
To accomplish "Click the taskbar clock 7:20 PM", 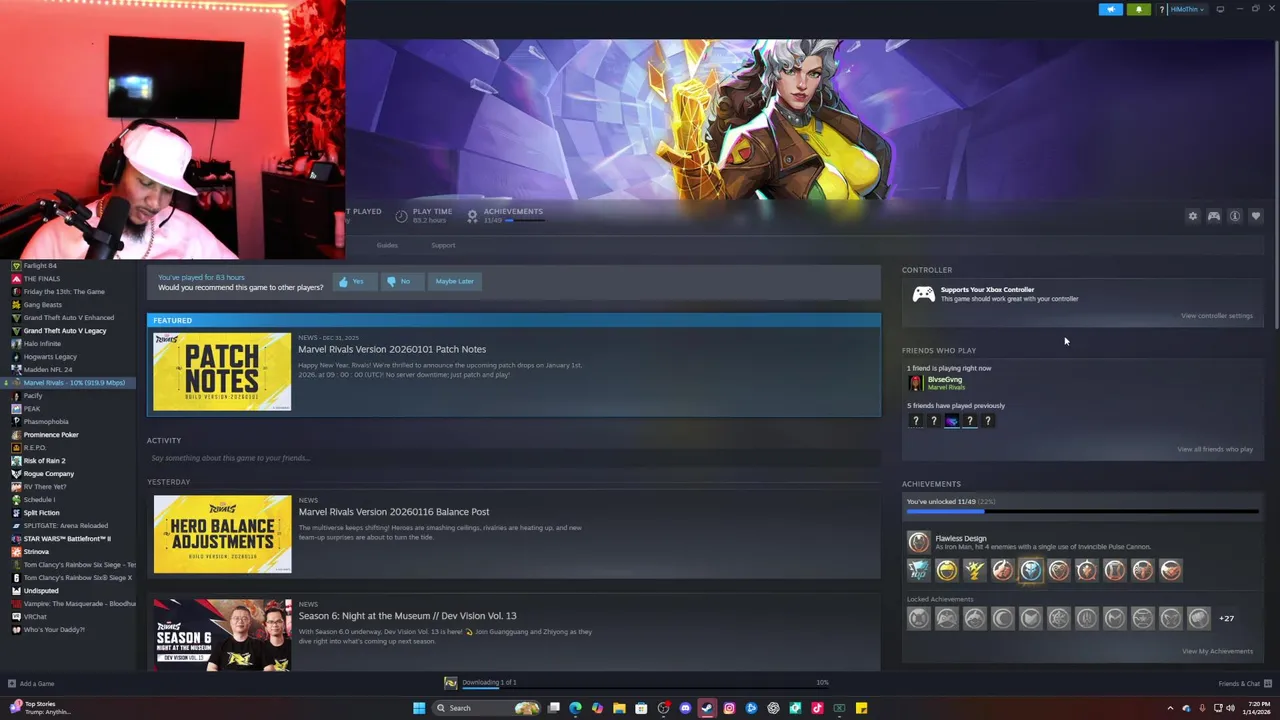I will click(x=1259, y=708).
